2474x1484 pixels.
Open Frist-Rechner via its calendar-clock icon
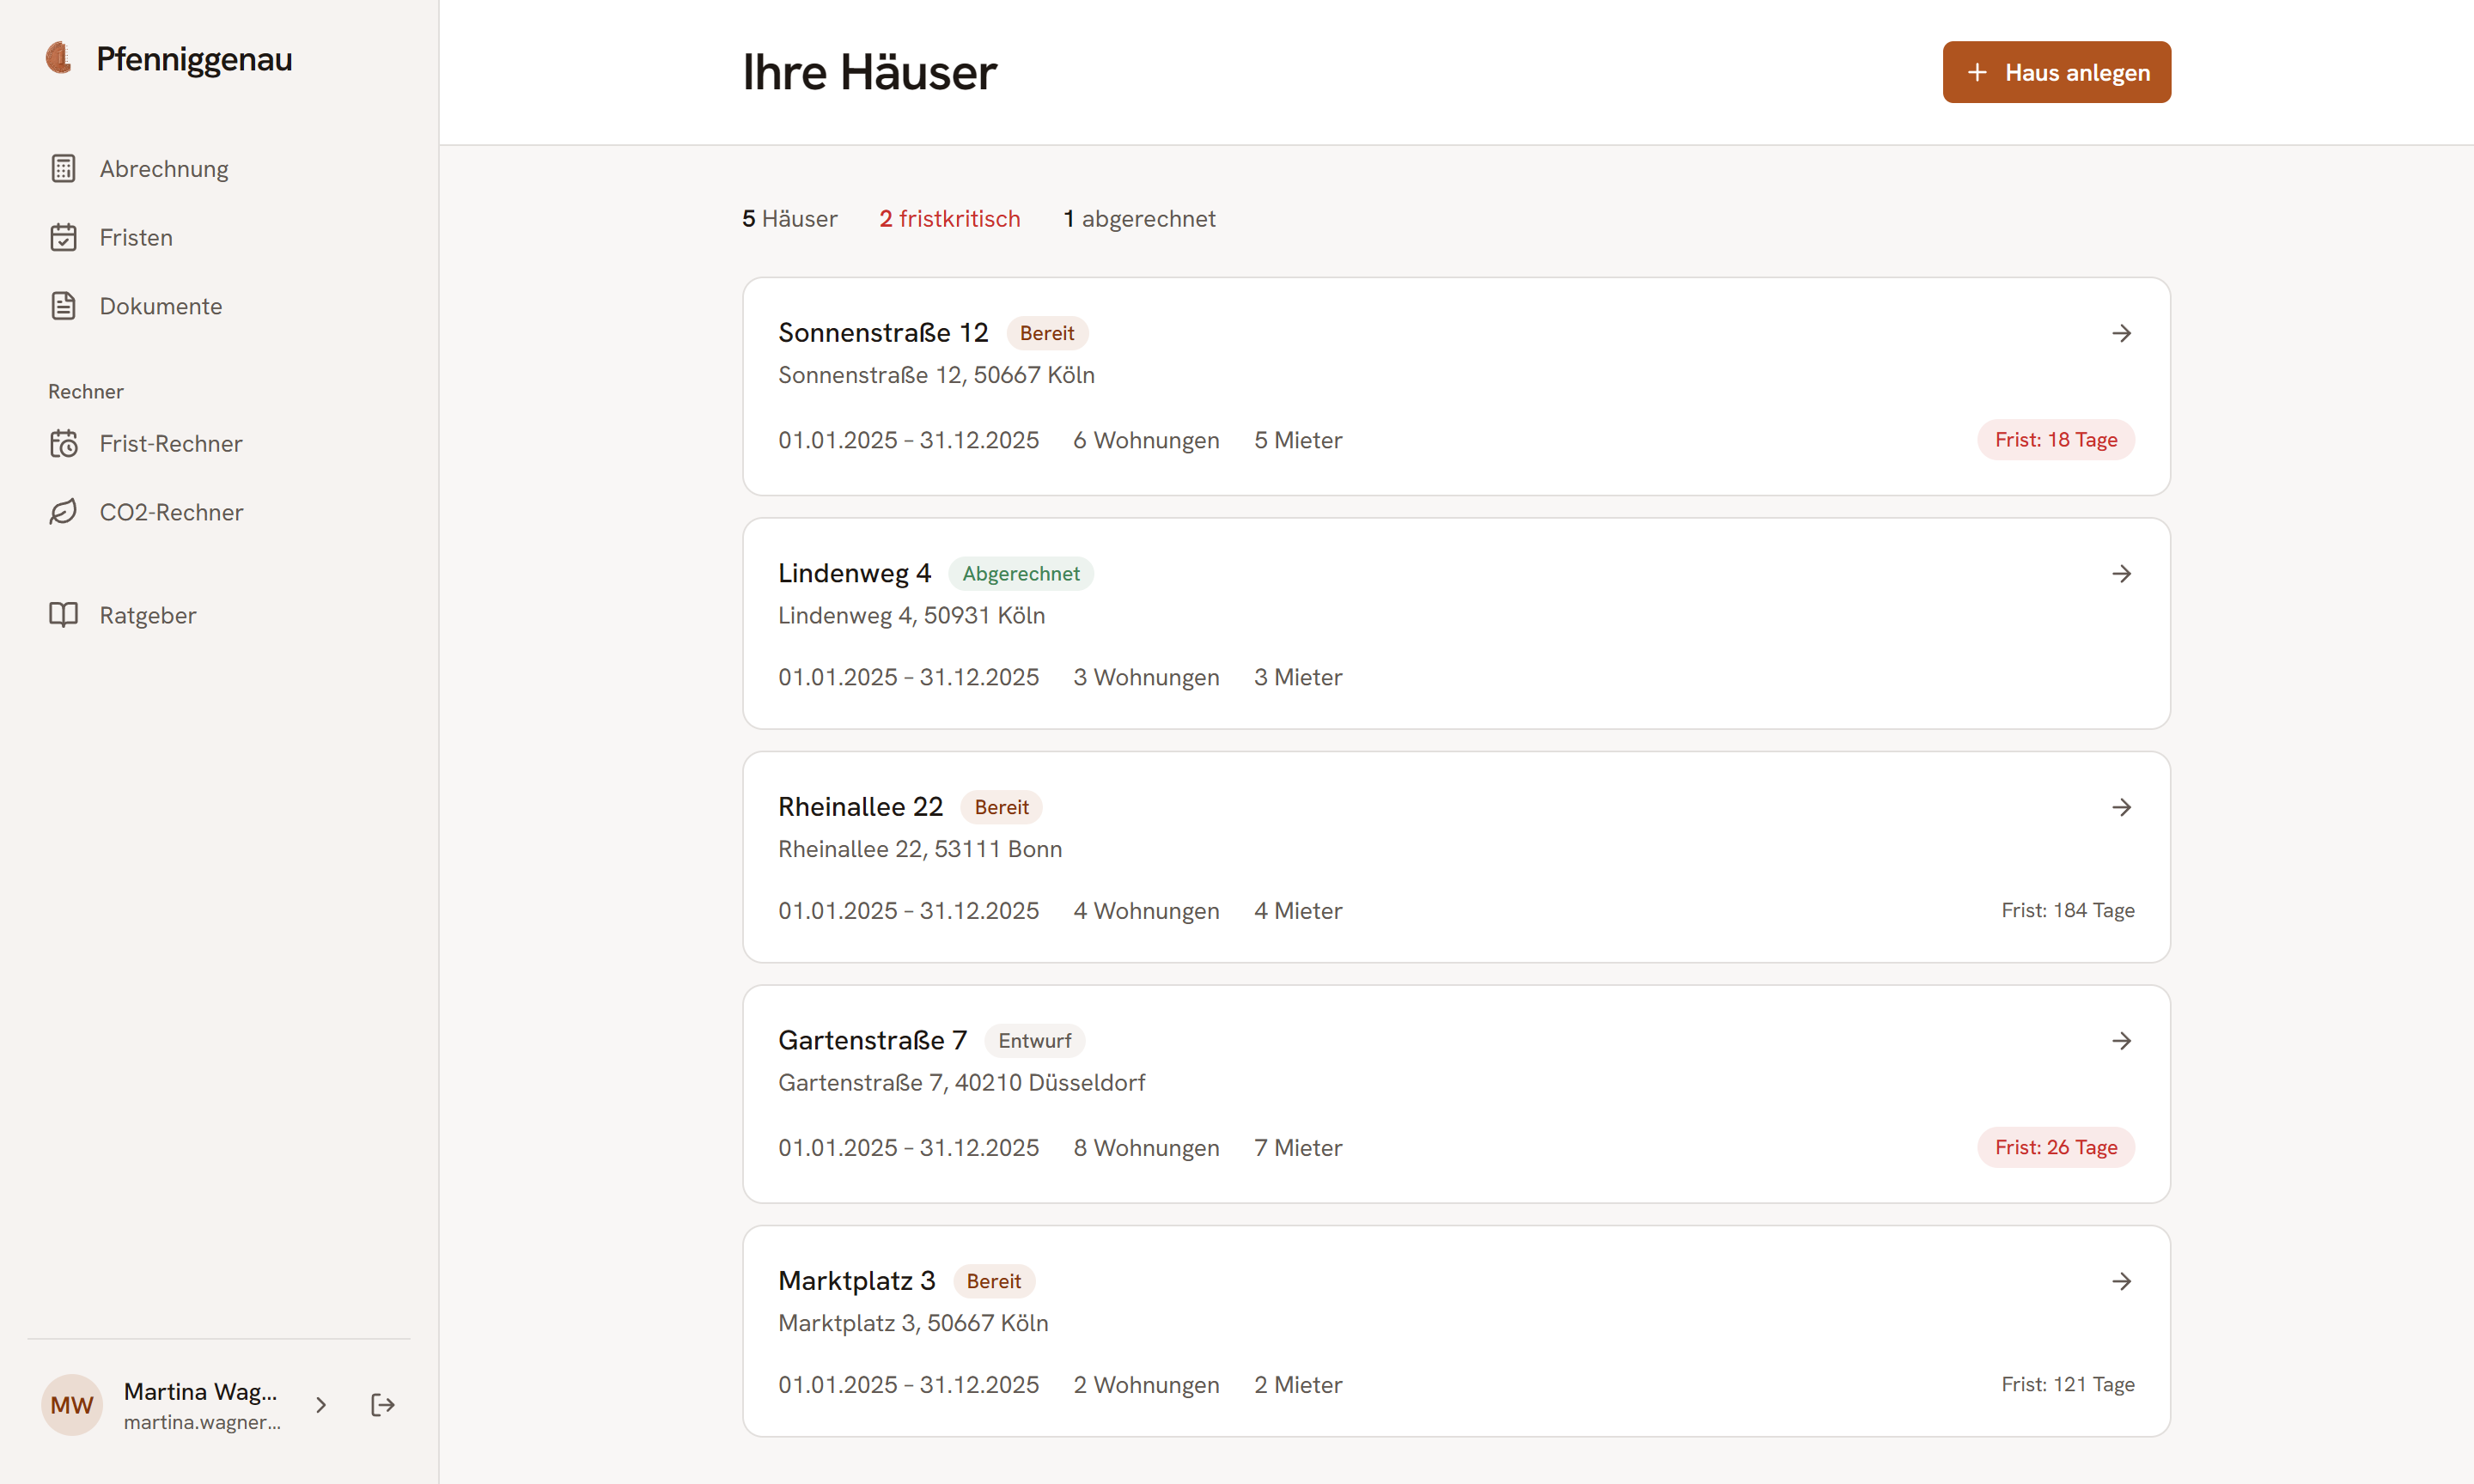click(63, 443)
